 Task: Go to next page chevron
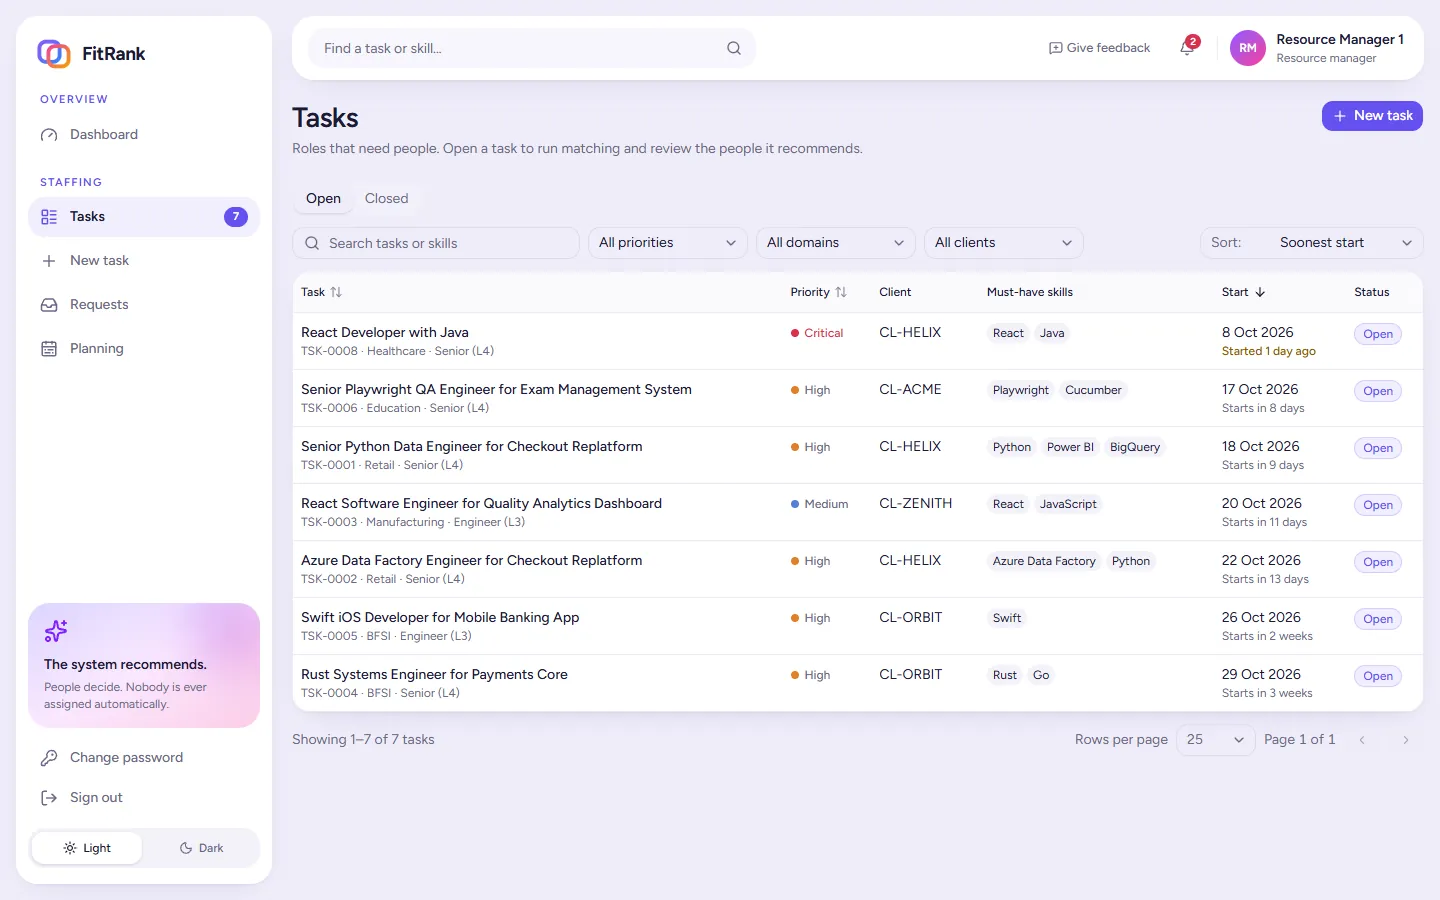pos(1406,740)
